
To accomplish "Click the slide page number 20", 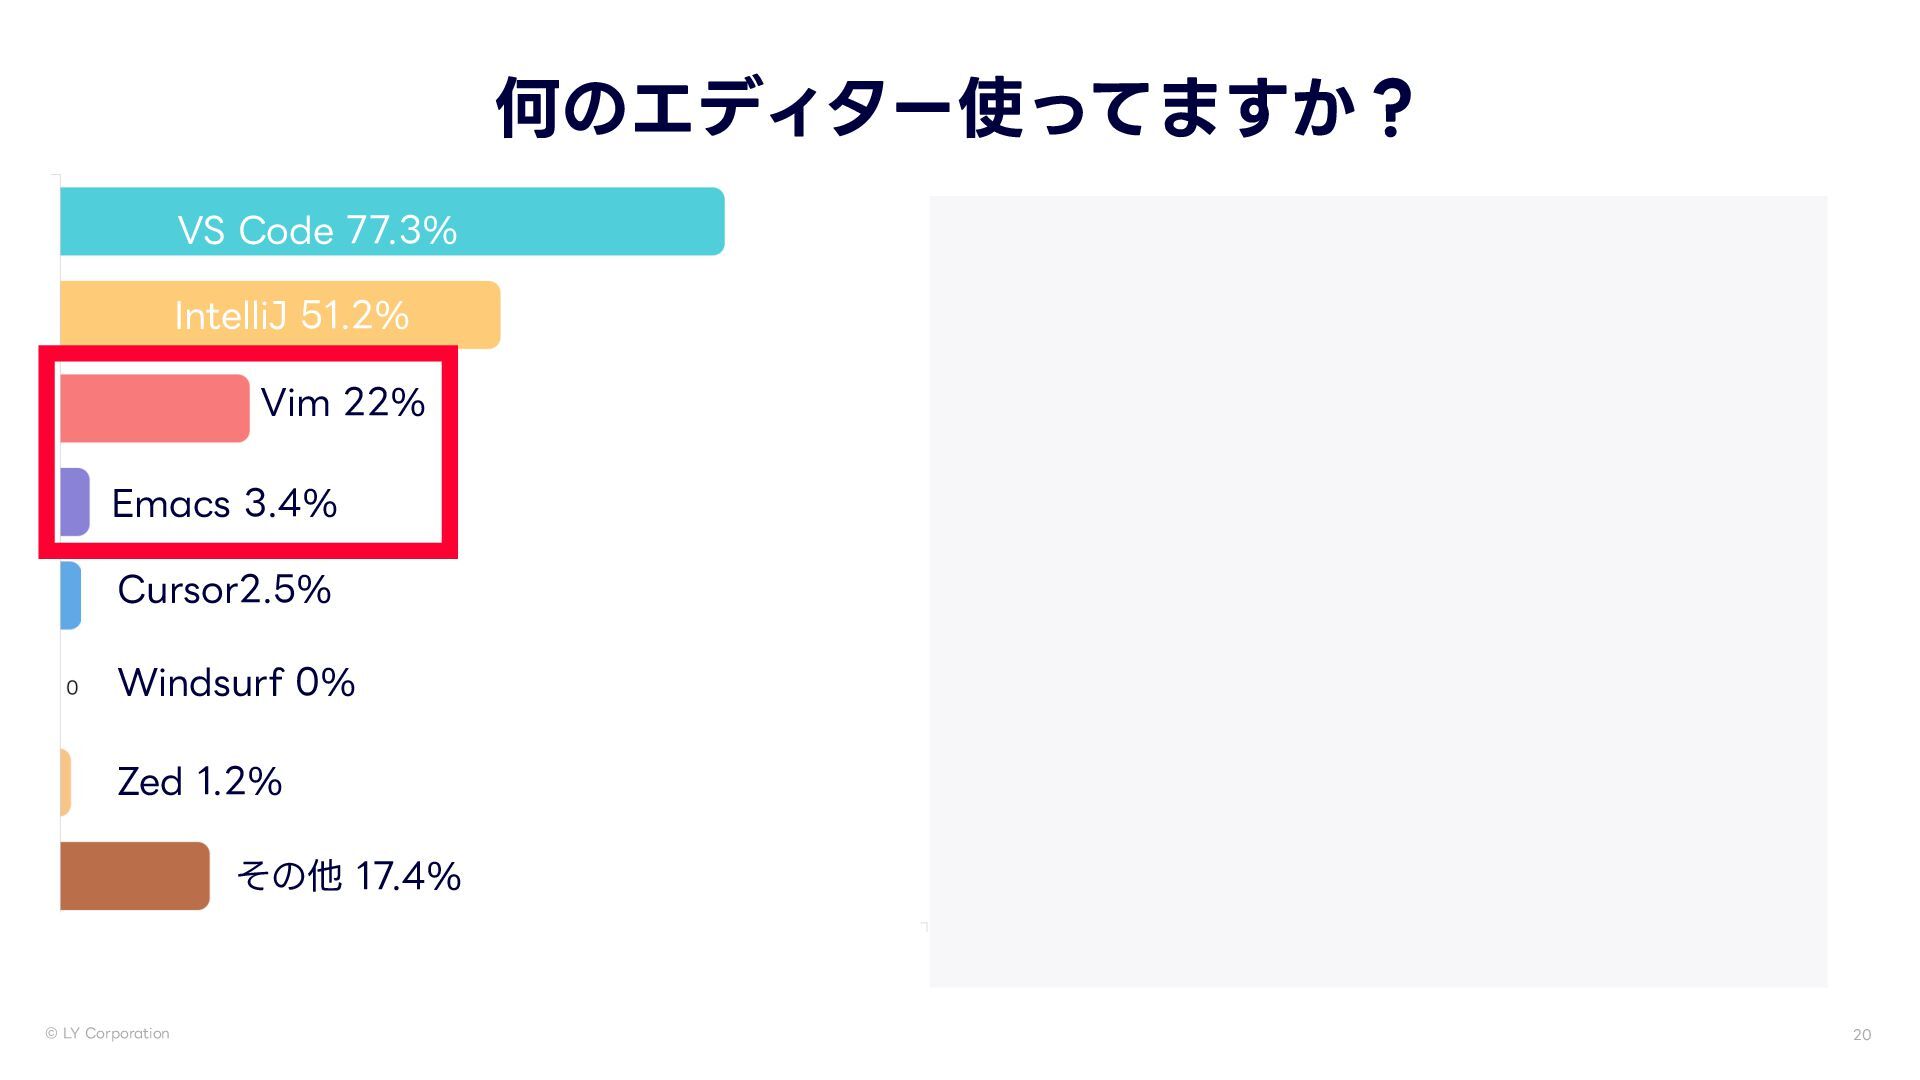I will click(x=1861, y=1035).
